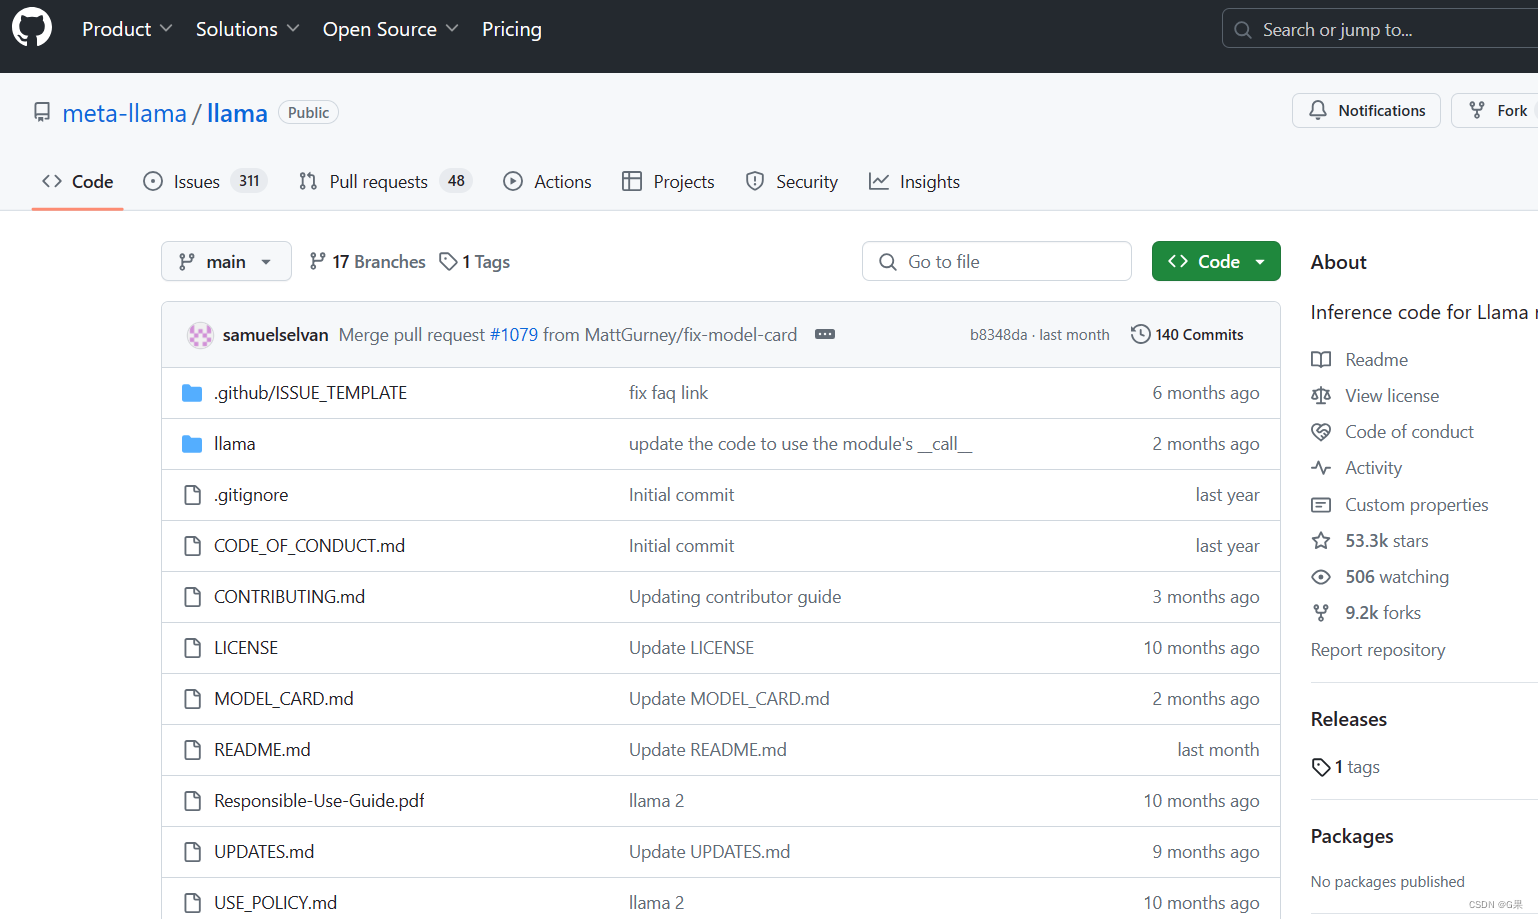Click the samuelselvan avatar icon

200,335
